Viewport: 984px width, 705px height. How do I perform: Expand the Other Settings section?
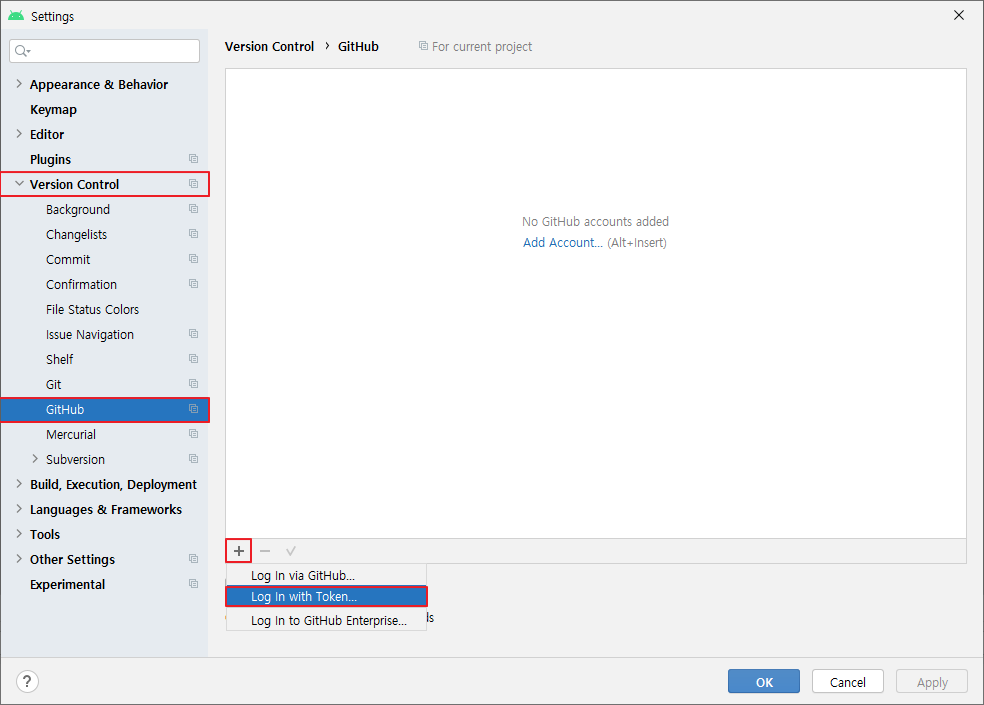point(19,559)
